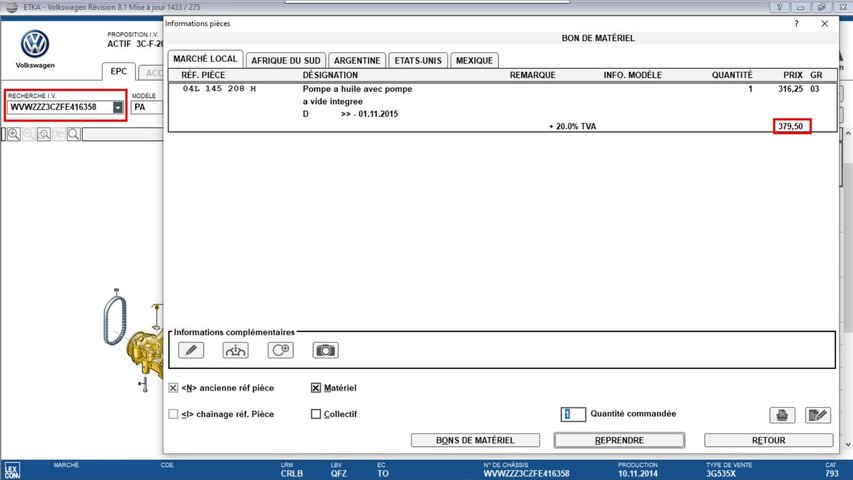Click the zoom-to-area magnifier icon
853x480 pixels.
44,134
